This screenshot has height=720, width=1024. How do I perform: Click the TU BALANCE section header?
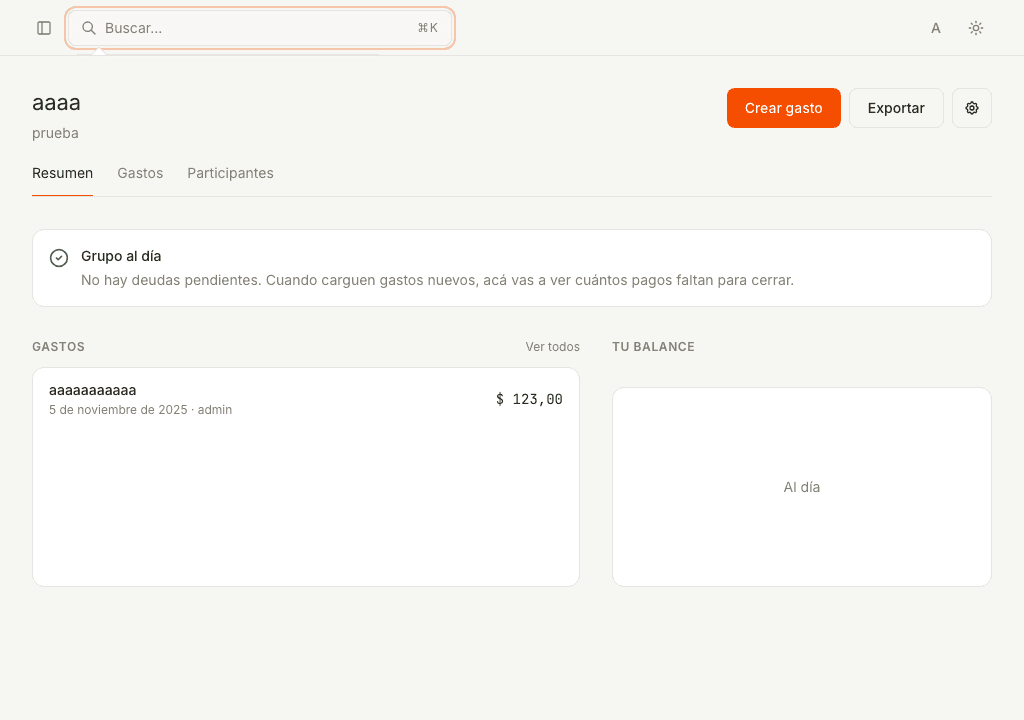click(653, 347)
